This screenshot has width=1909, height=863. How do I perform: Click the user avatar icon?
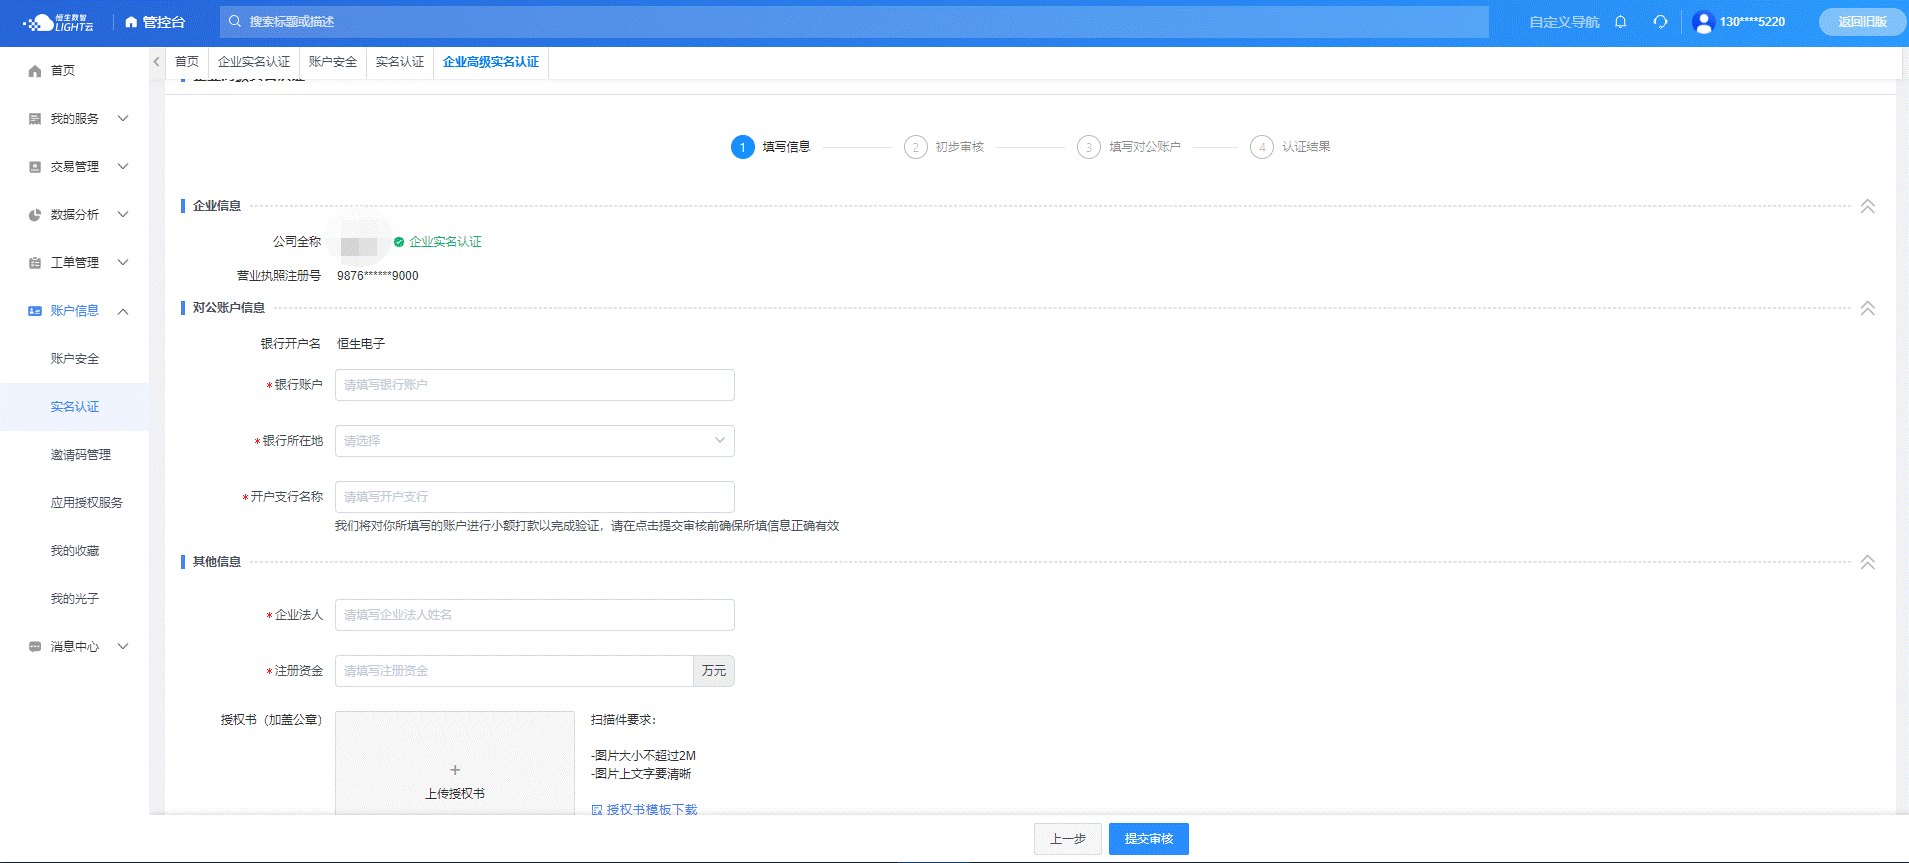click(x=1703, y=22)
